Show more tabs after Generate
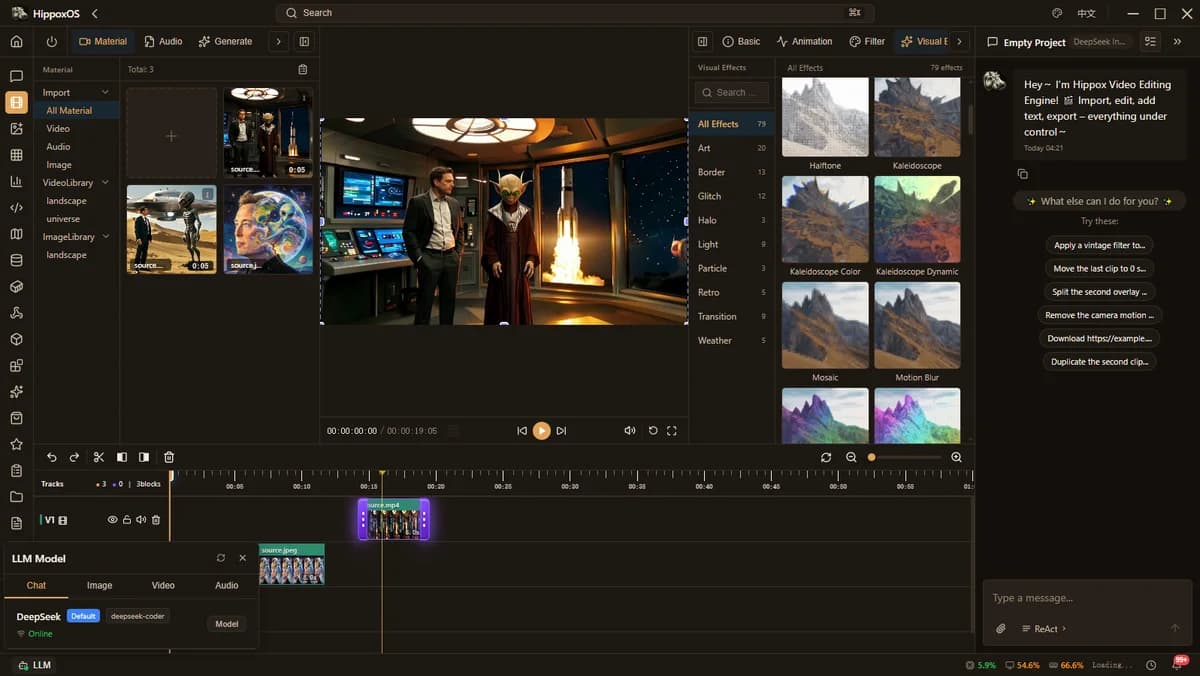This screenshot has width=1200, height=676. tap(279, 41)
